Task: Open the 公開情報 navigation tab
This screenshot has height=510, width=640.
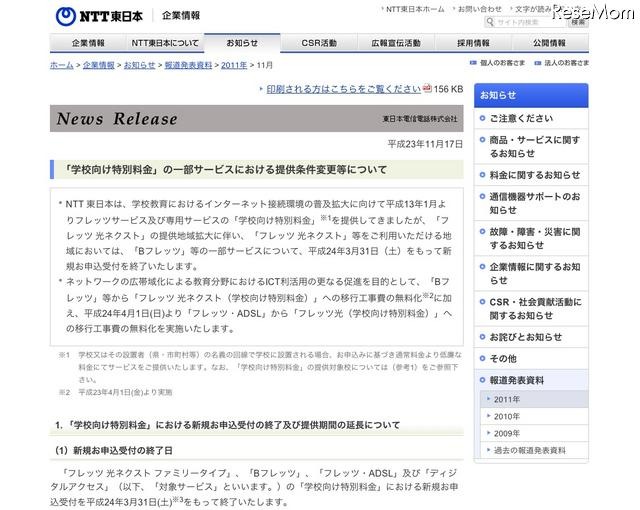Action: pyautogui.click(x=550, y=43)
